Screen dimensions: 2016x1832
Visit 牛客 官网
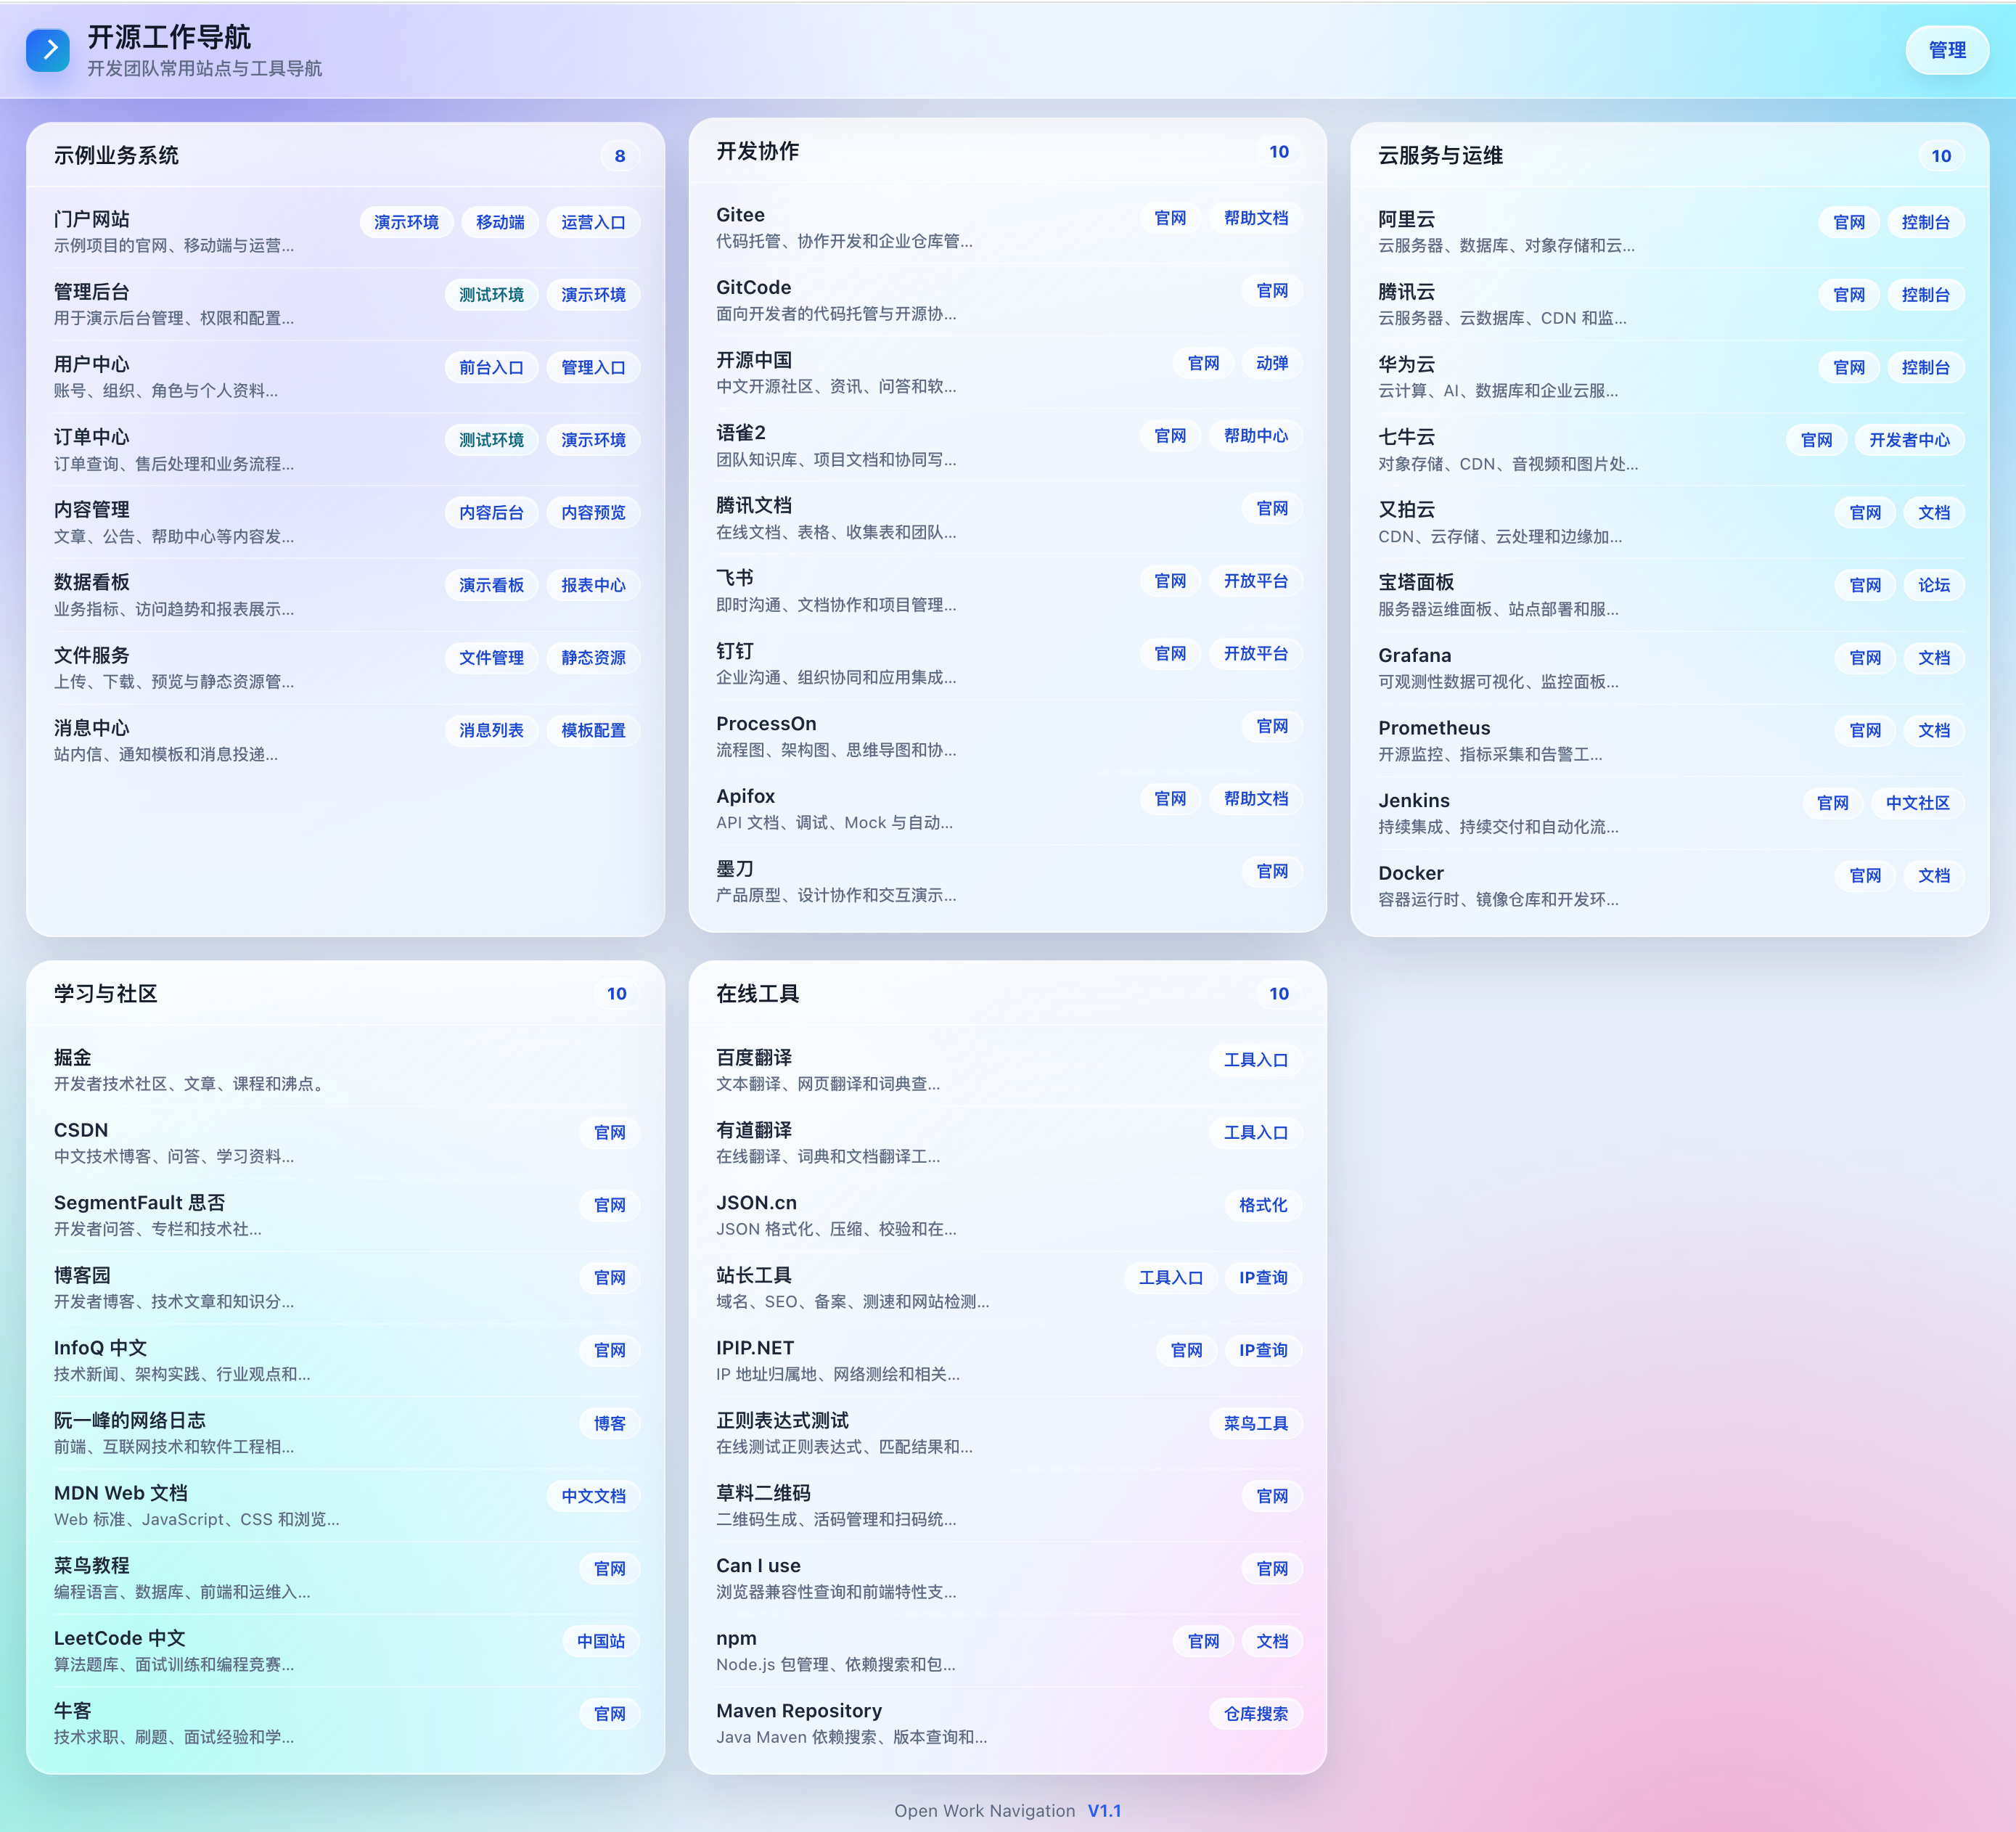pyautogui.click(x=609, y=1714)
